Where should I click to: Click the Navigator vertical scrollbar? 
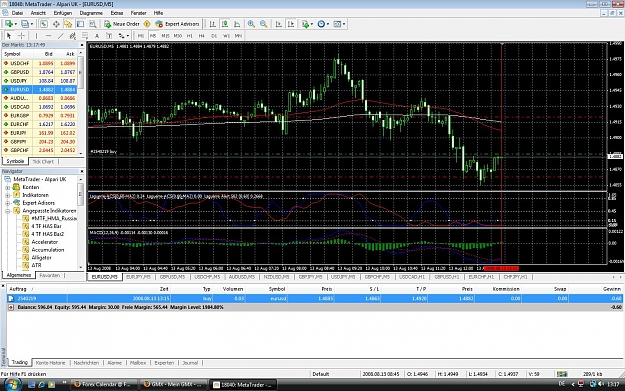pyautogui.click(x=81, y=223)
